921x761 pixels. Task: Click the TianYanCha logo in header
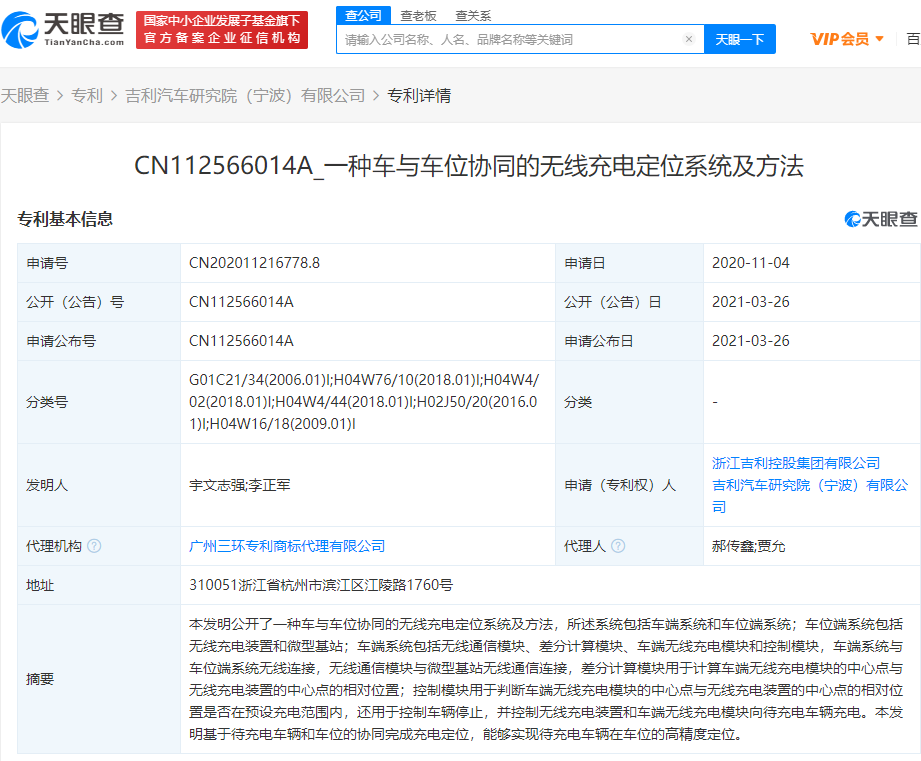click(x=63, y=29)
